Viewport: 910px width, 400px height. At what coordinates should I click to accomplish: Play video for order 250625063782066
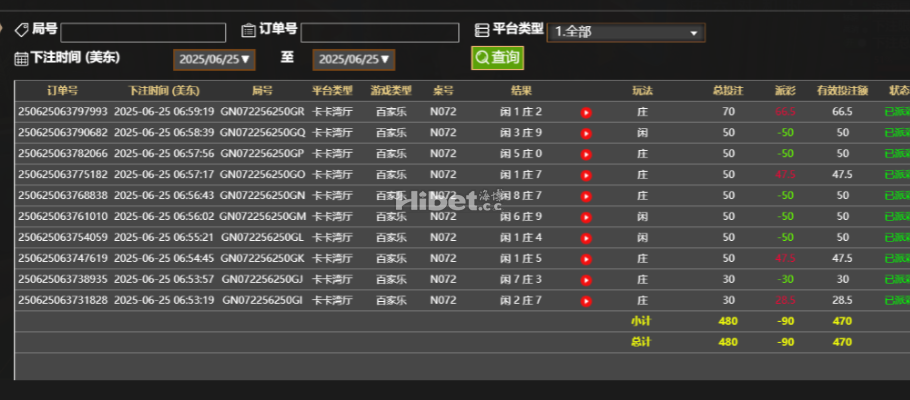[x=586, y=154]
